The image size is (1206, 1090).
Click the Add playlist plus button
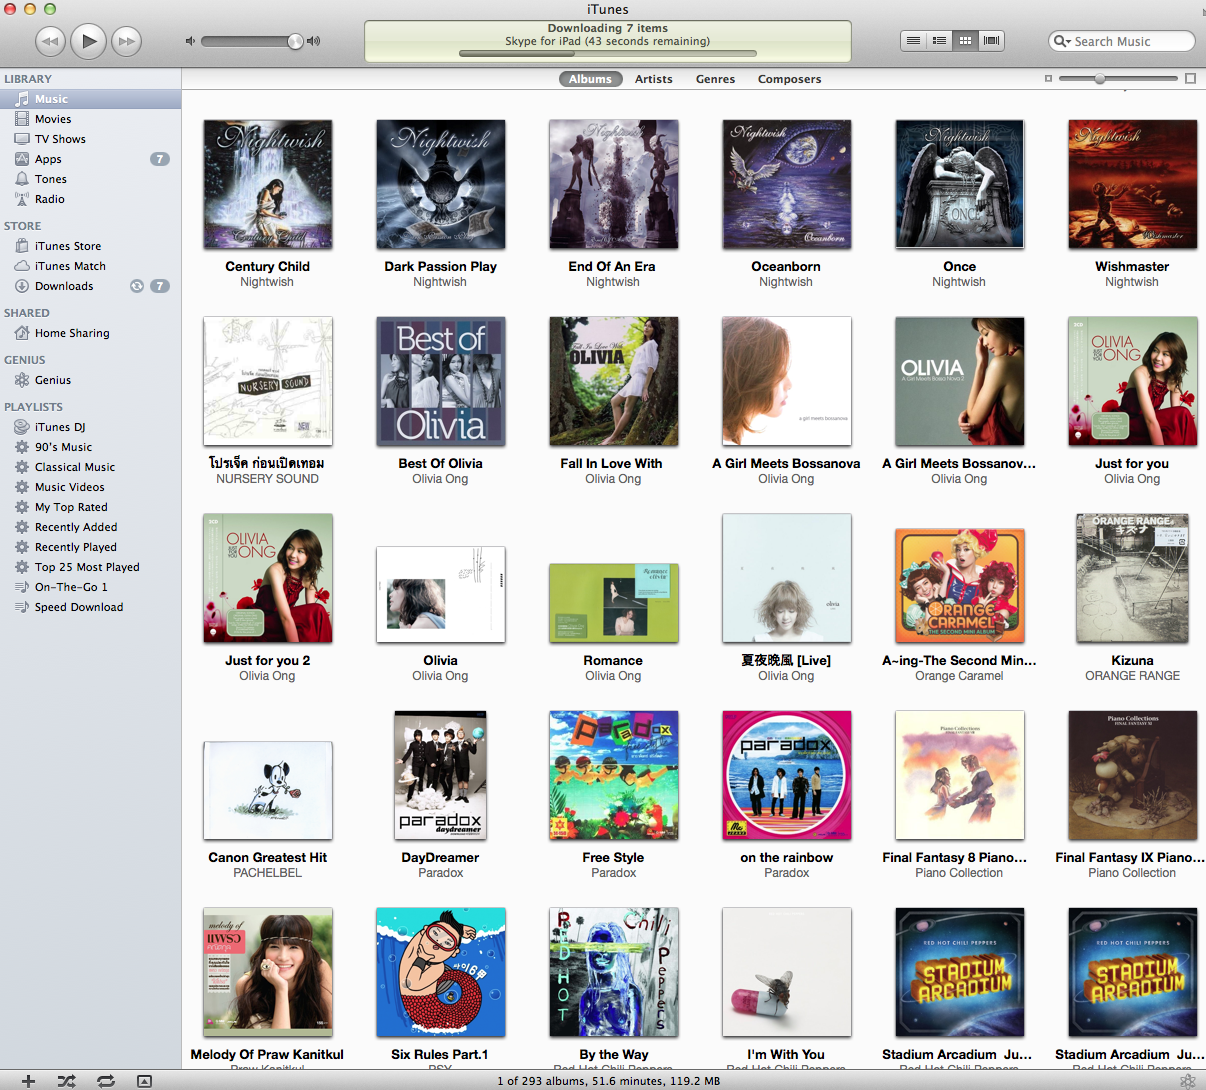[29, 1081]
